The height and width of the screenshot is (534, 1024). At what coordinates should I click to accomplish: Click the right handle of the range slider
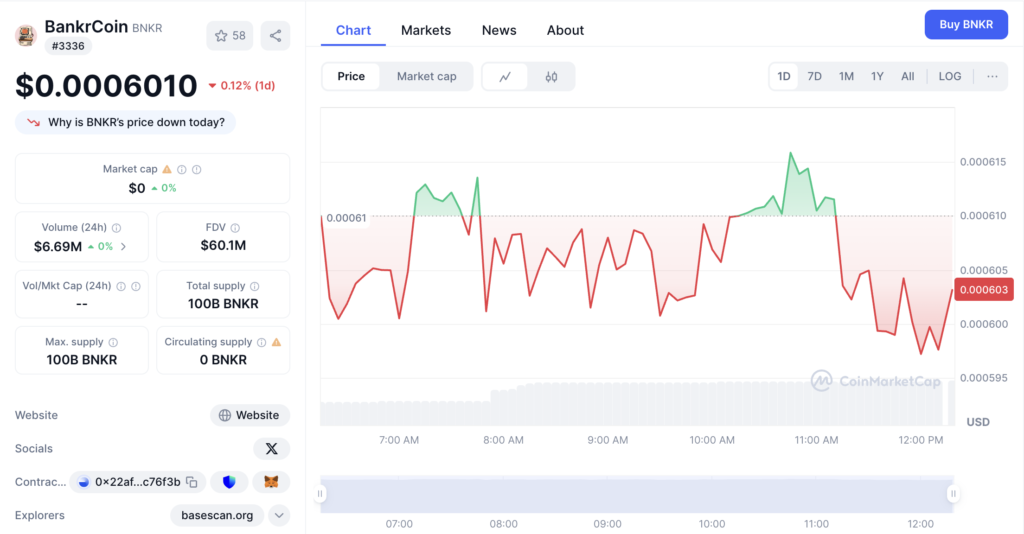coord(953,494)
